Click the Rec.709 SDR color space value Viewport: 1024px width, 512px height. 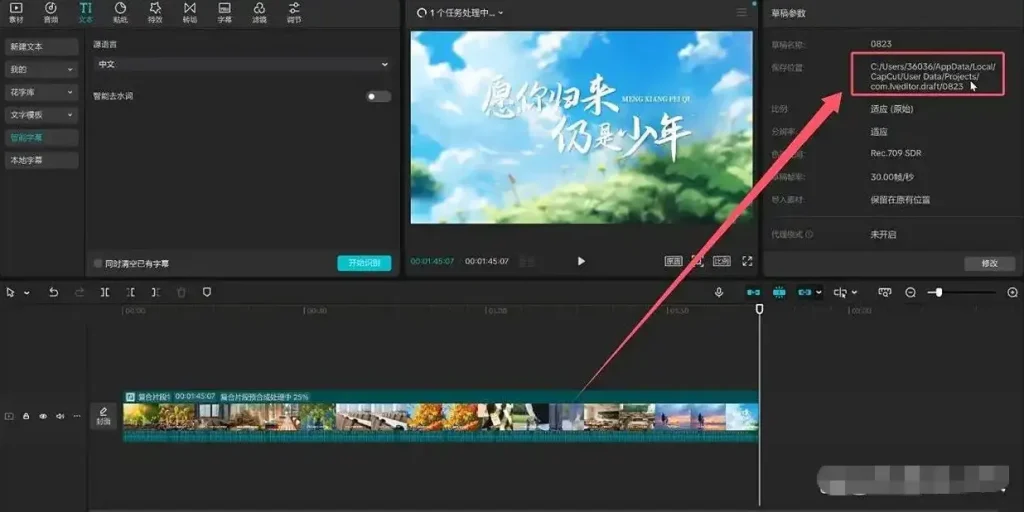coord(896,153)
